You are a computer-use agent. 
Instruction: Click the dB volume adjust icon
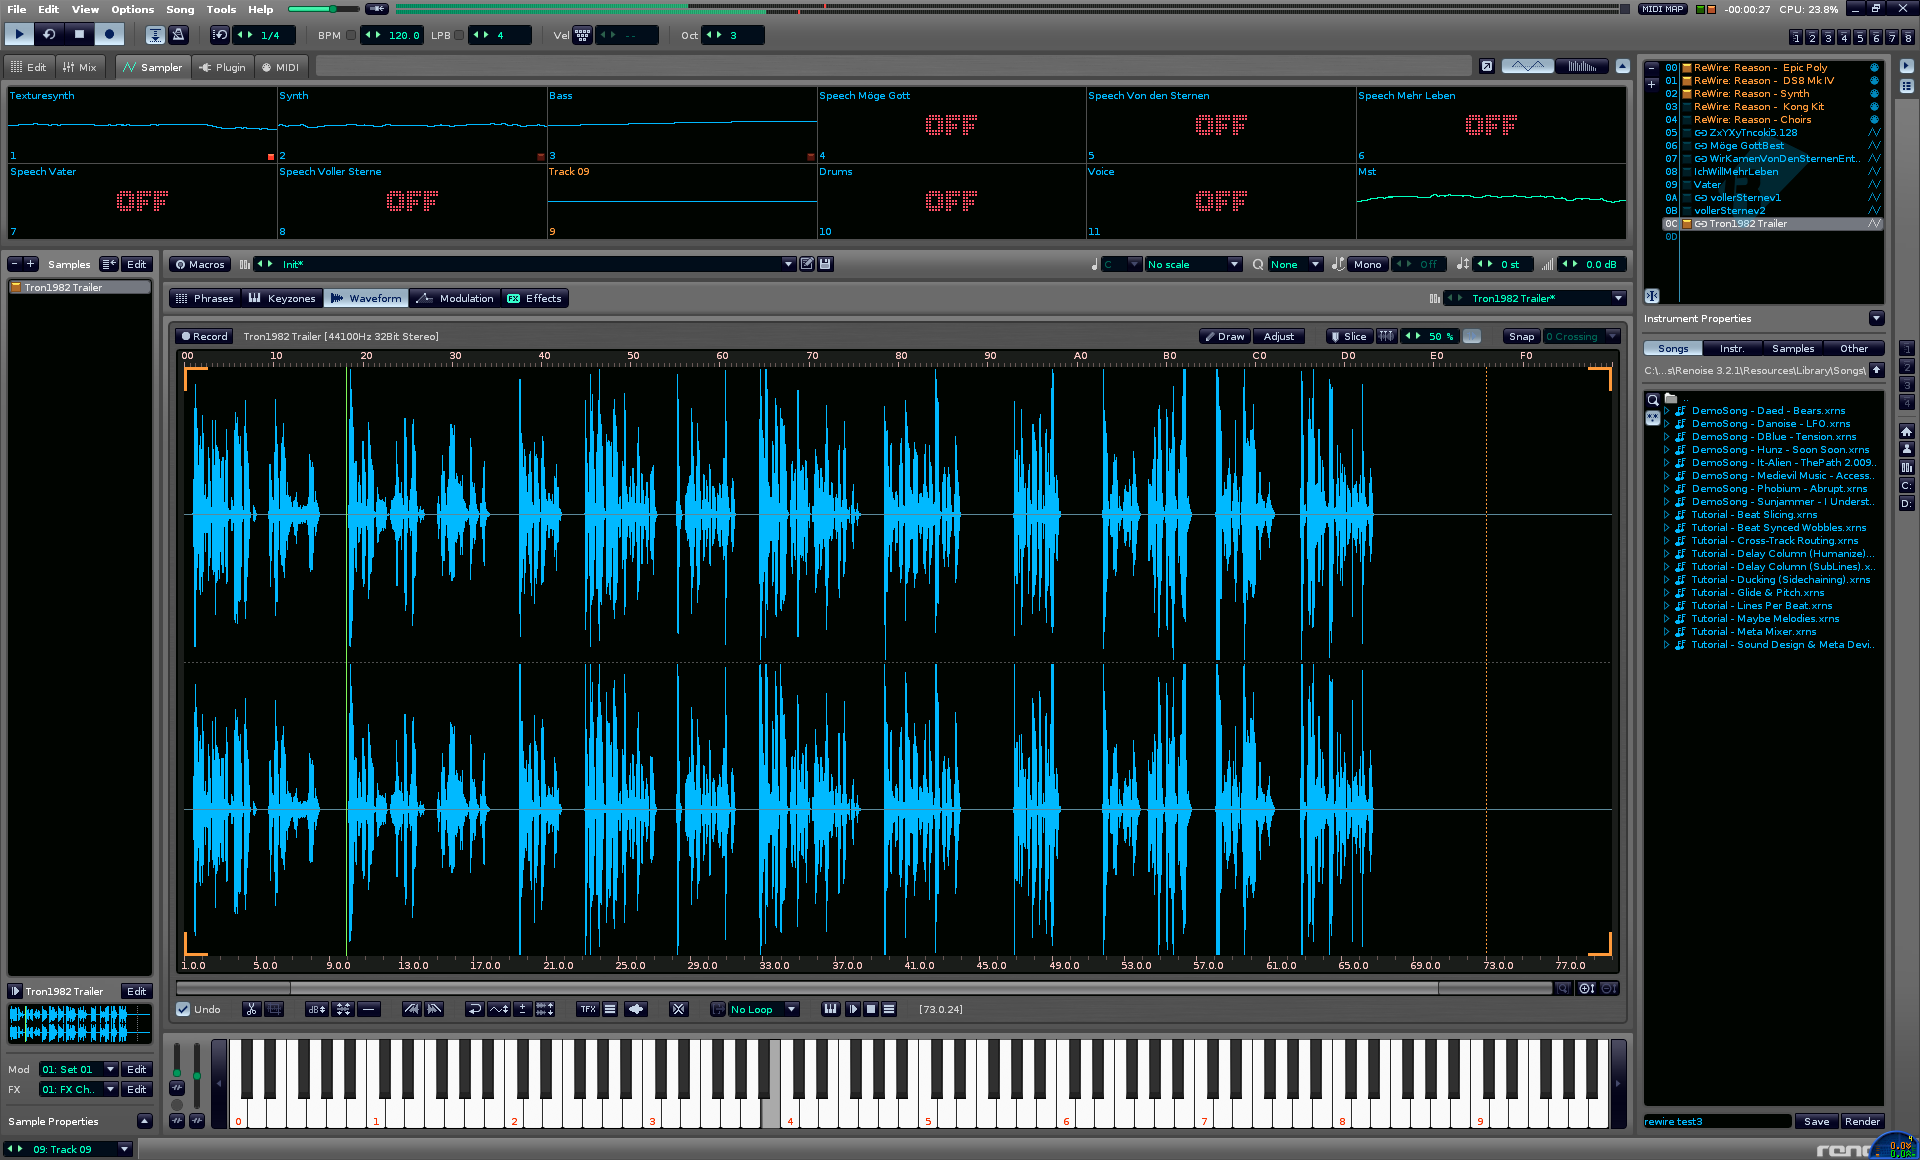pyautogui.click(x=316, y=1009)
